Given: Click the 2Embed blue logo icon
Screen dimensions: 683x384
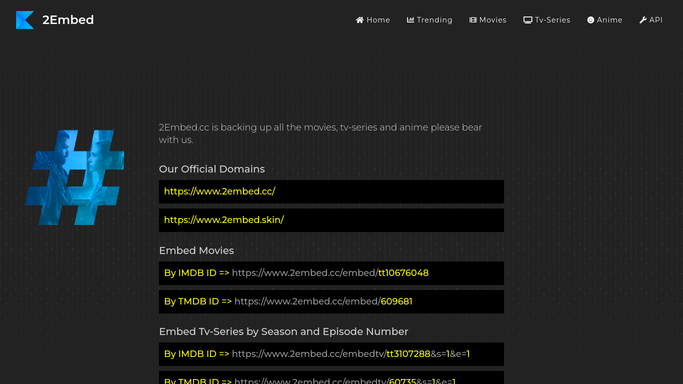Looking at the screenshot, I should (x=25, y=20).
